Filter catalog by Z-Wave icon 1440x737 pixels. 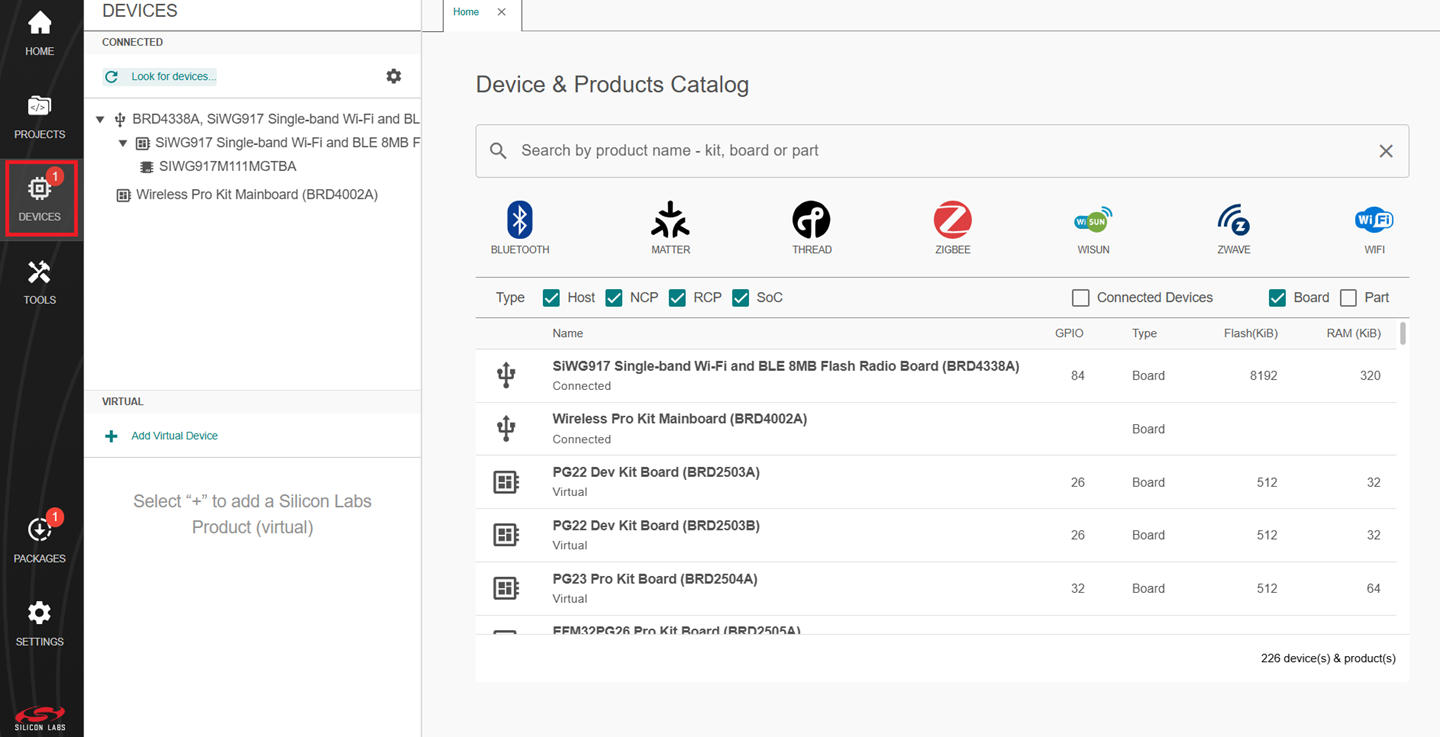1233,228
